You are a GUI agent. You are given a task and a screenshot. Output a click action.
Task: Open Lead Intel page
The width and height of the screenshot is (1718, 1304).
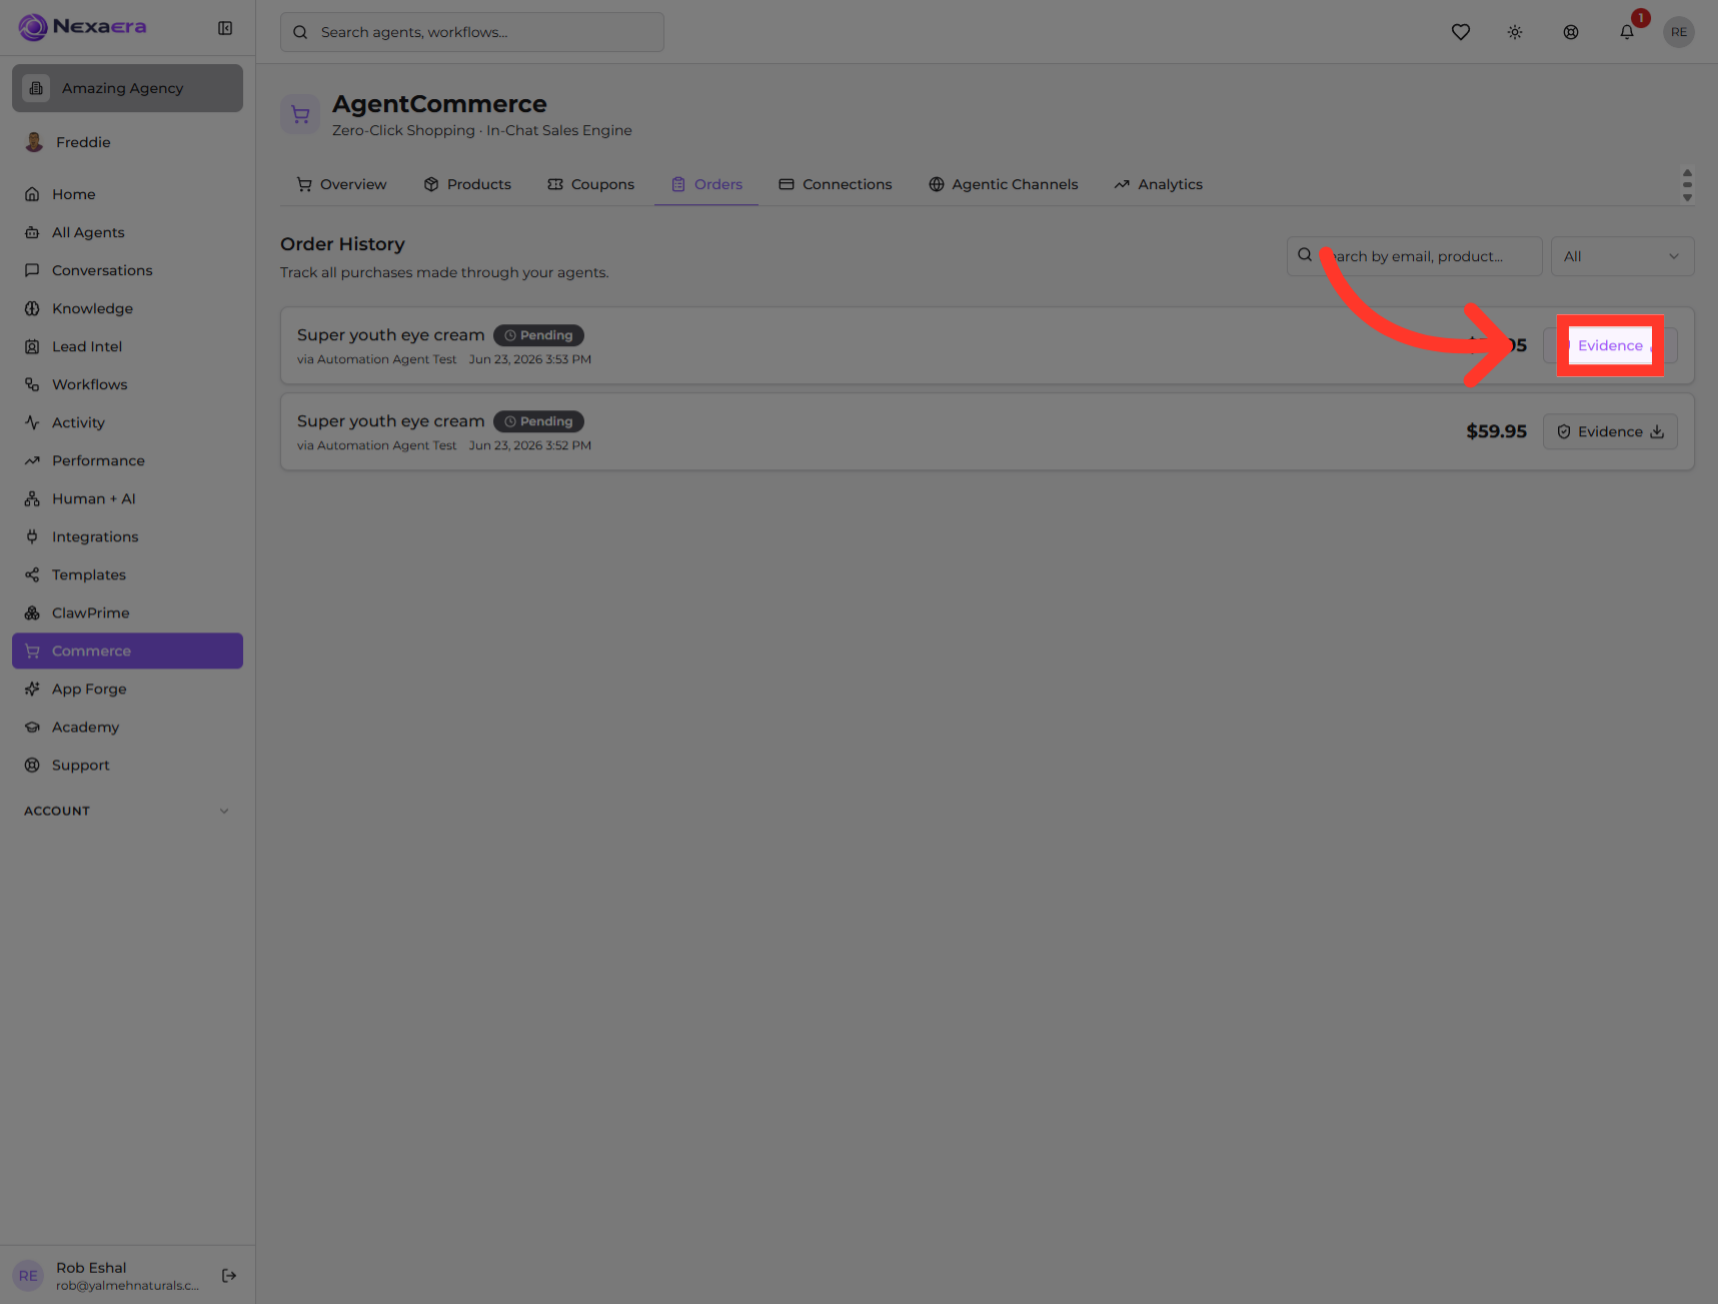(x=127, y=346)
